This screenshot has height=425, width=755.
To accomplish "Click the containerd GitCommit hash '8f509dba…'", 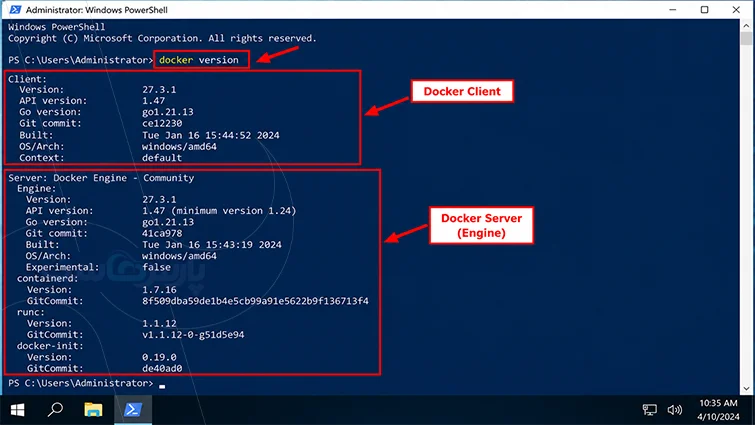I will point(255,301).
